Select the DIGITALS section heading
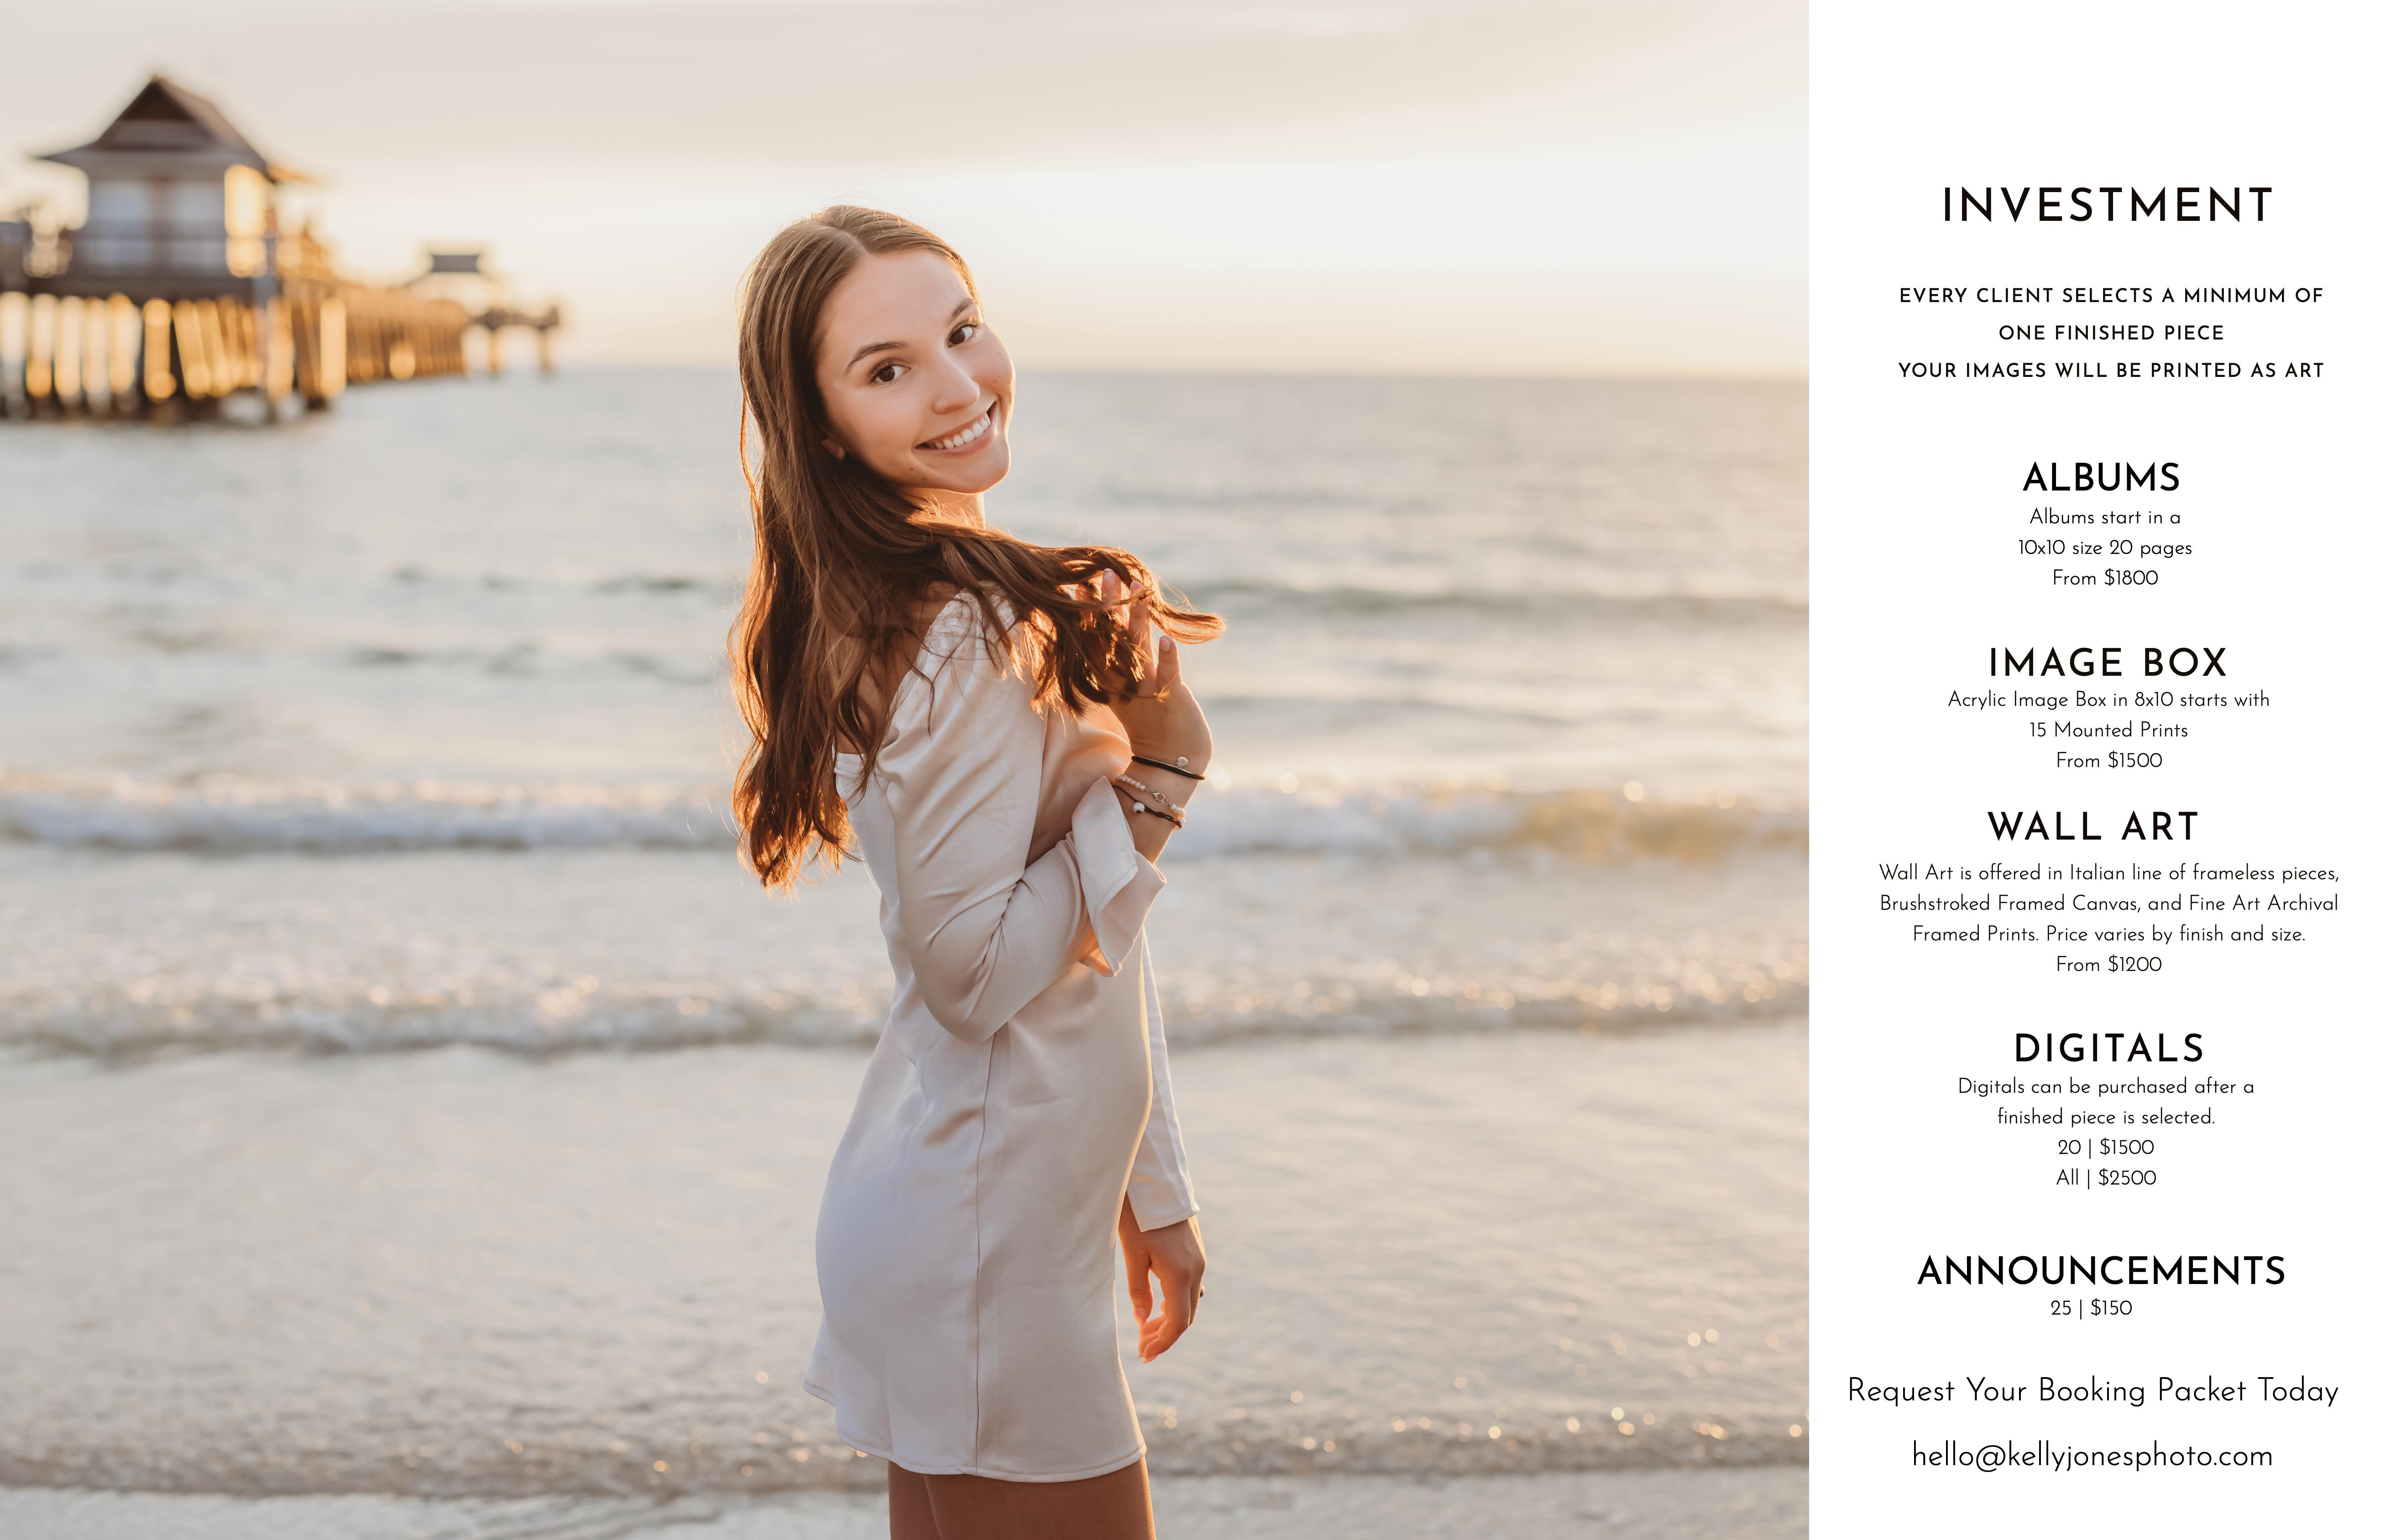The width and height of the screenshot is (2396, 1540). pos(2109,1048)
